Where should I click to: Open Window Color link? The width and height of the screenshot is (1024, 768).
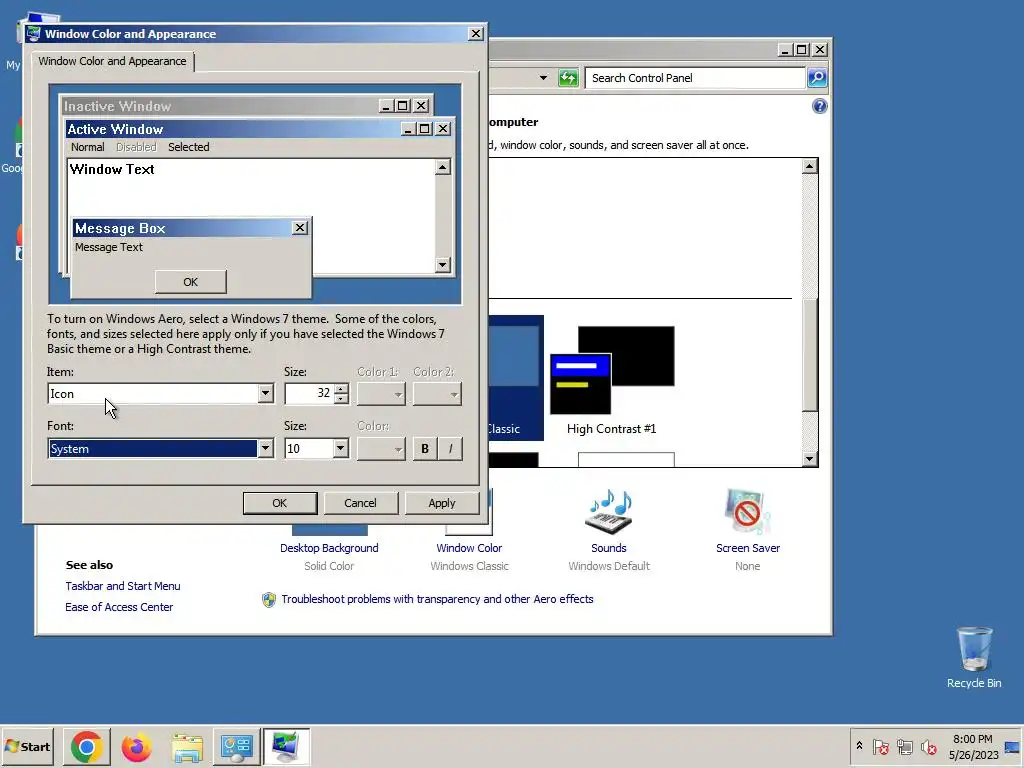(x=469, y=548)
